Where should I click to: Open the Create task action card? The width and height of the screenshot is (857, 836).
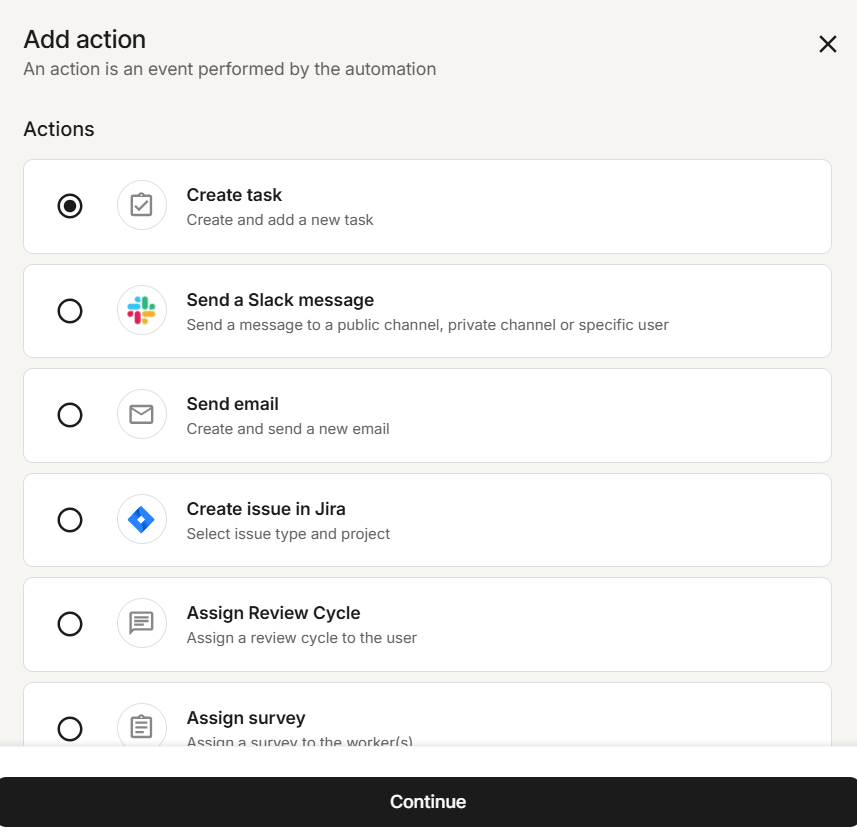[x=428, y=206]
